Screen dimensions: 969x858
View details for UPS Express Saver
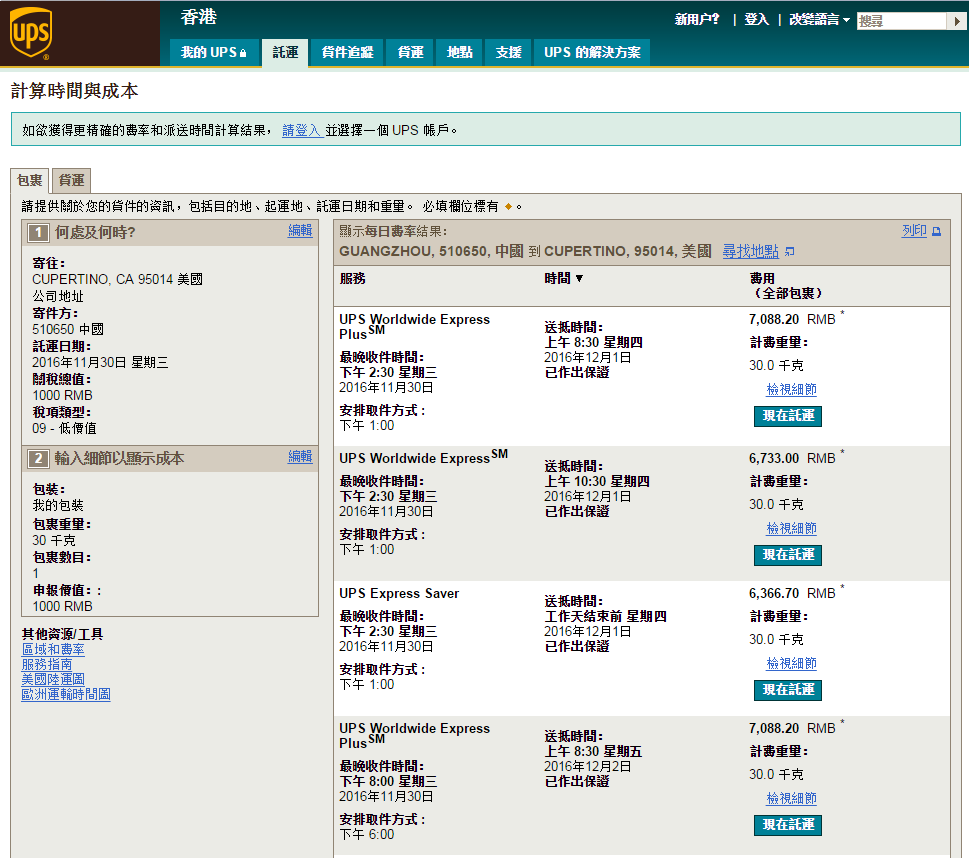tap(791, 663)
